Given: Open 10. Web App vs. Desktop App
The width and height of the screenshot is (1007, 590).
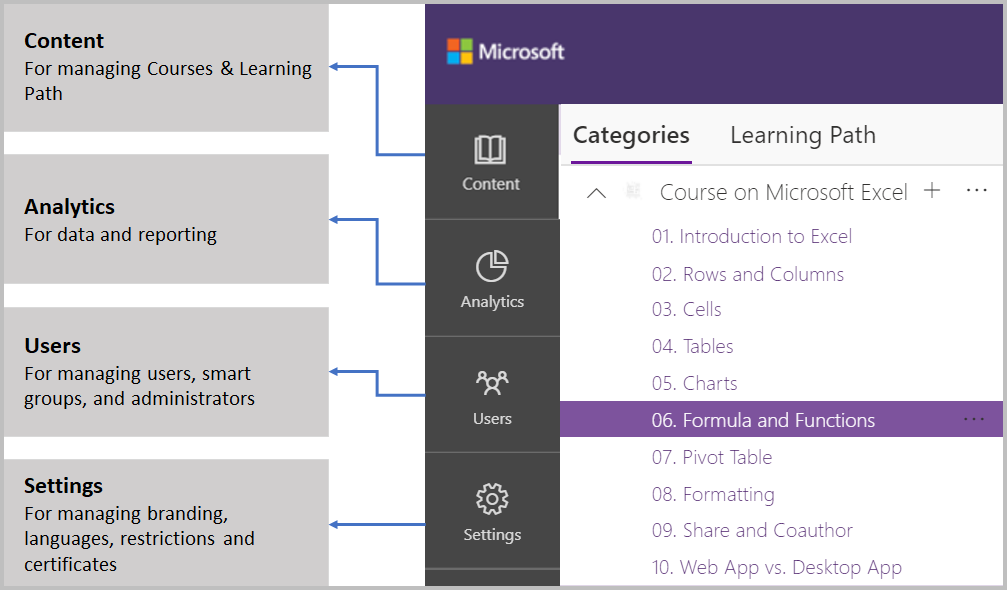Looking at the screenshot, I should [x=776, y=568].
